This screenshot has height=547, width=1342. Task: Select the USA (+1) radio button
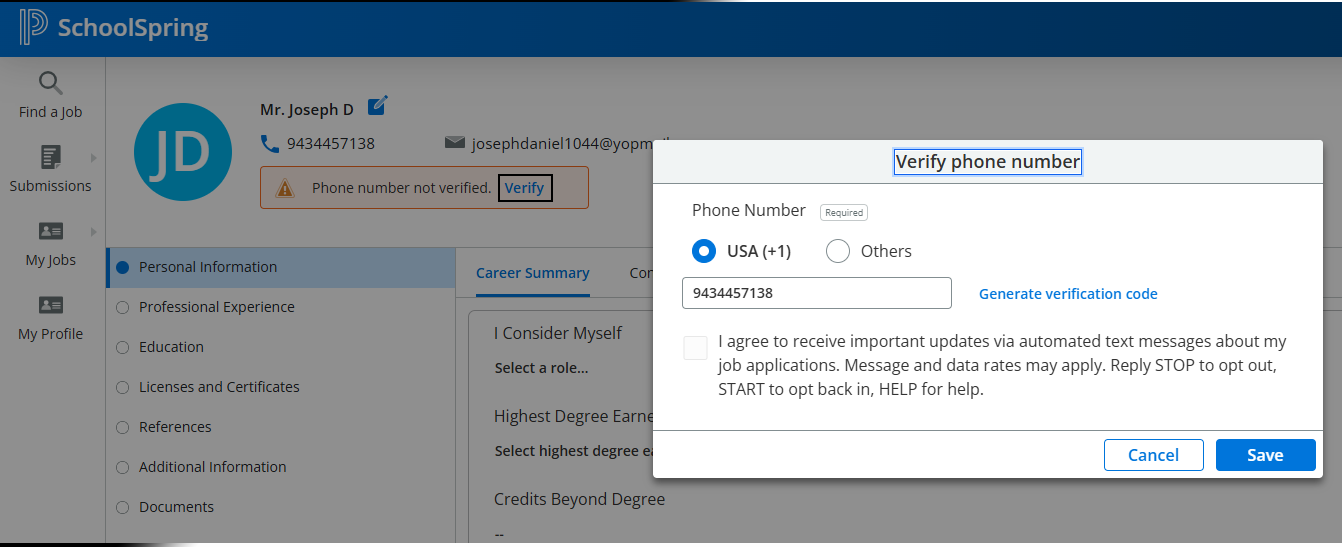(x=704, y=251)
